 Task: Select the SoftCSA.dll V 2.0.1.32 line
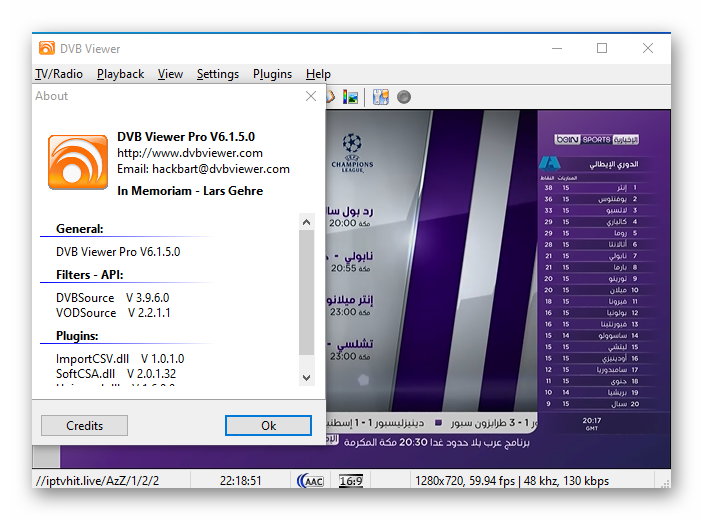coord(116,373)
